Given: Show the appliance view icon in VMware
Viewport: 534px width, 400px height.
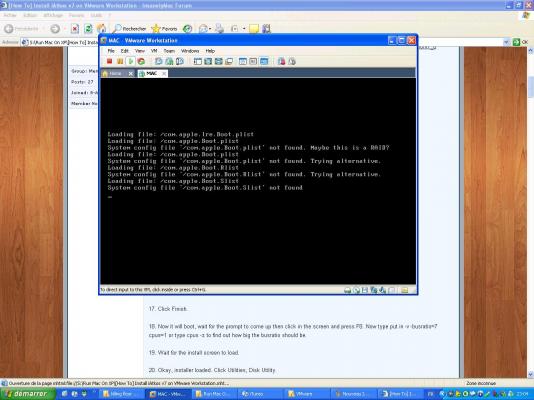Looking at the screenshot, I should pos(253,61).
